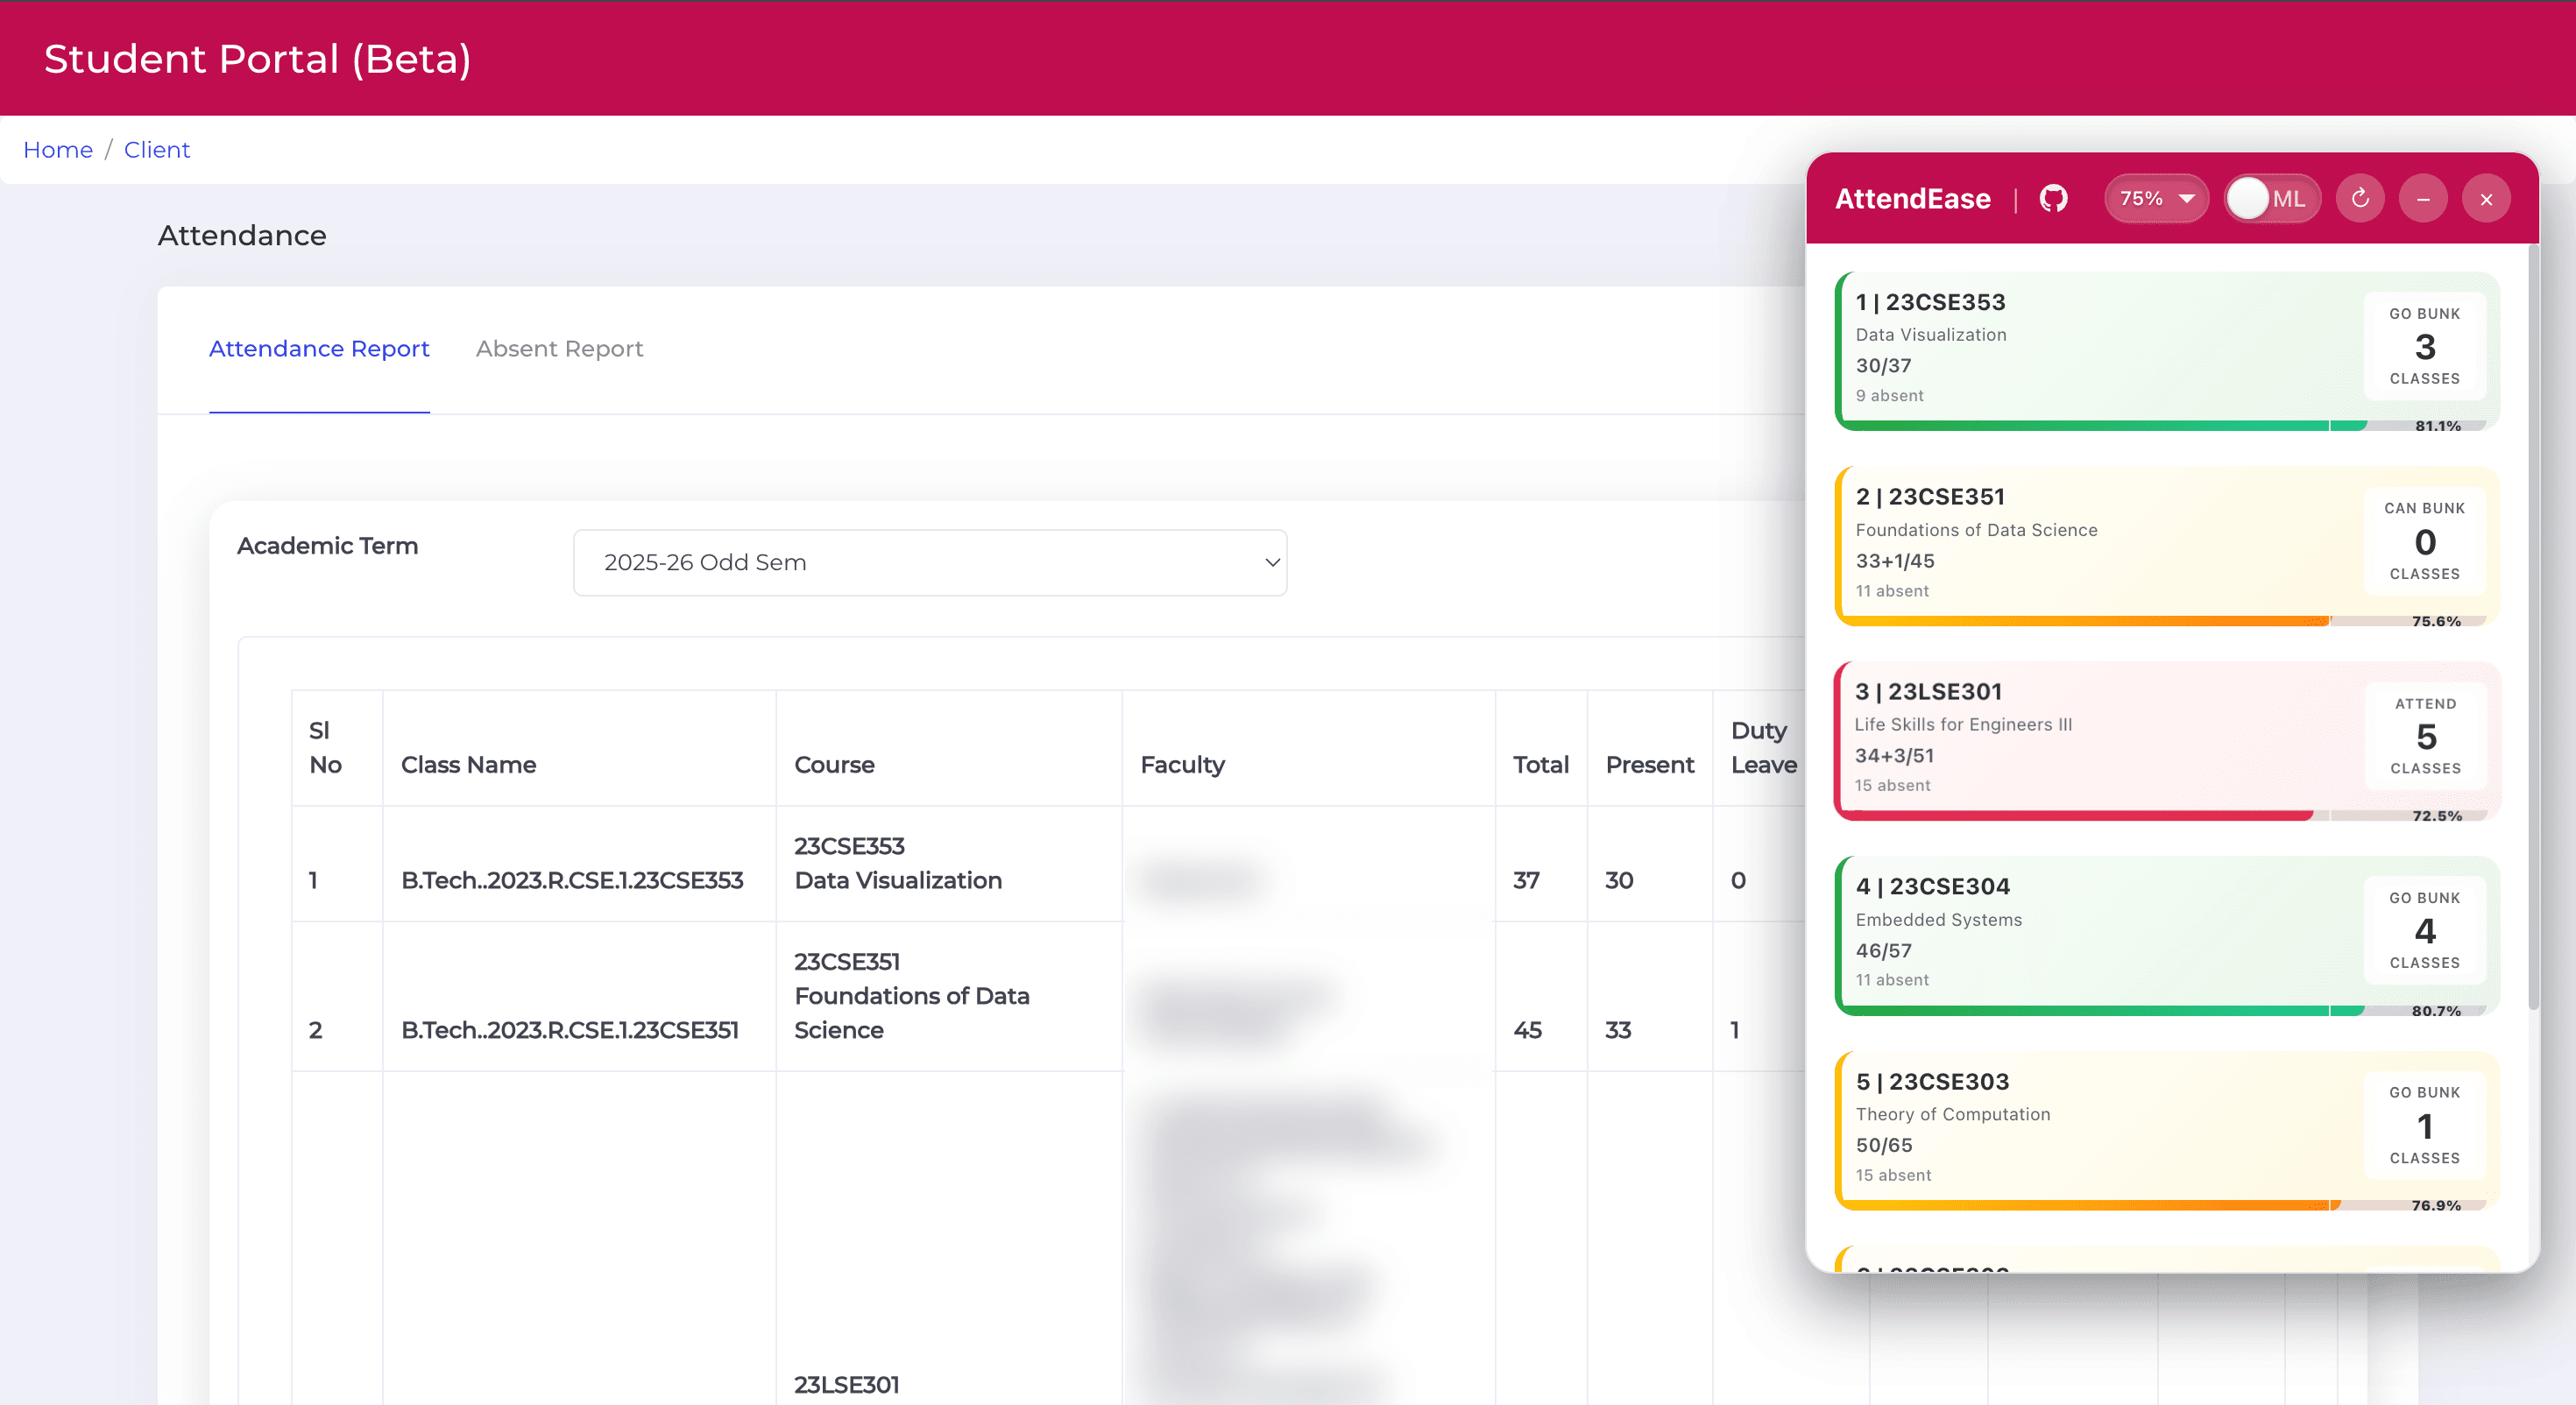Click the AttendEase panel scrollbar
This screenshot has width=2576, height=1405.
2533,628
